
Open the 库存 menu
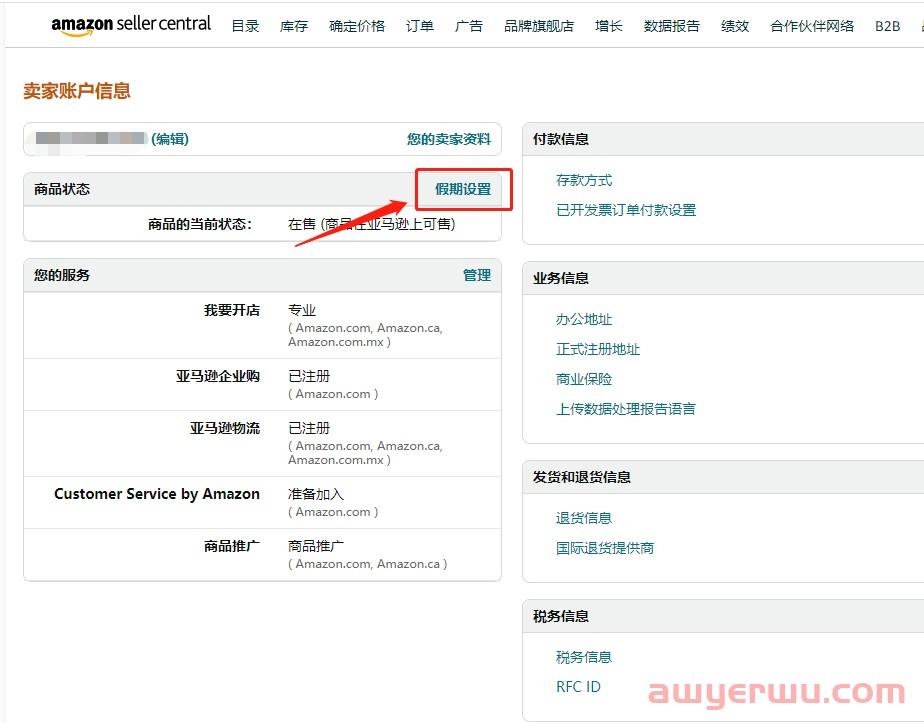pos(293,26)
